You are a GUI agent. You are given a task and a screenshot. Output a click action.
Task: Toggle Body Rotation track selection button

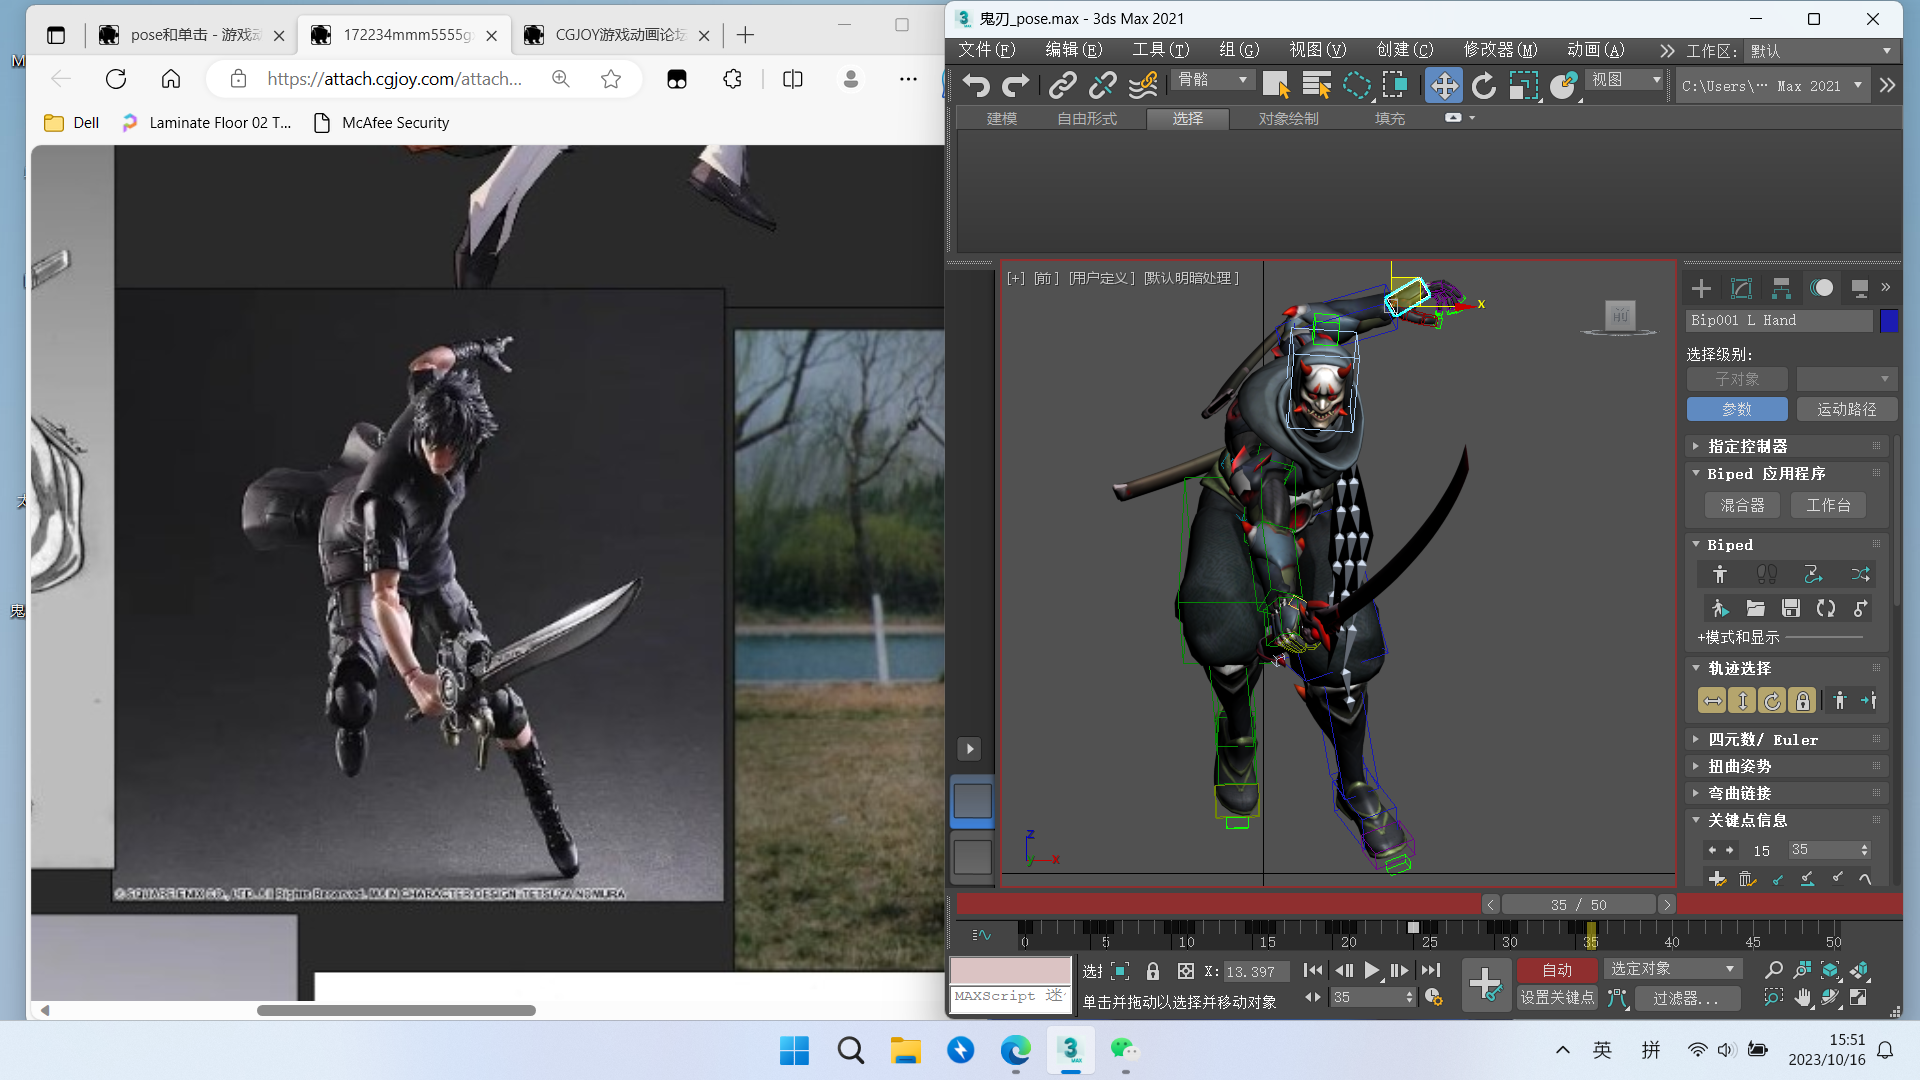pyautogui.click(x=1773, y=701)
